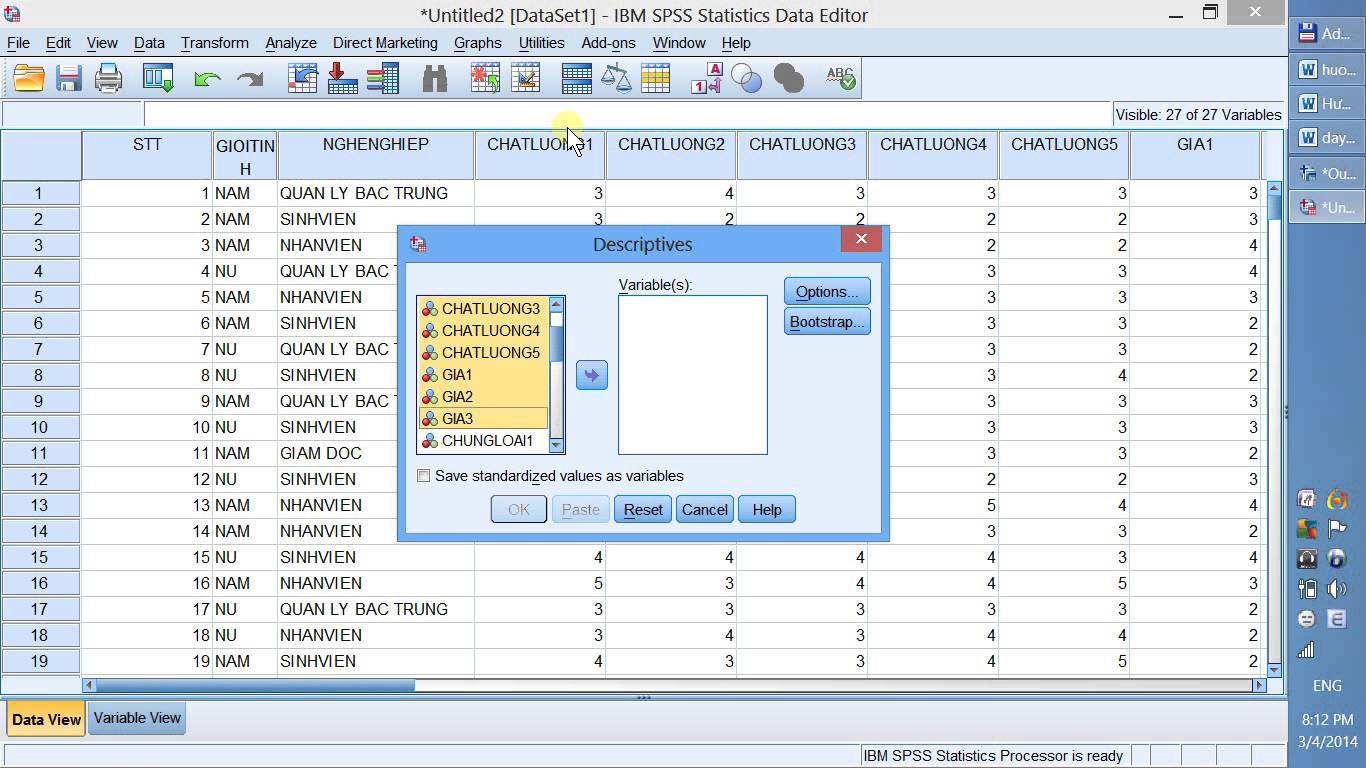1366x768 pixels.
Task: Click the blue move-variable arrow button
Action: tap(591, 375)
